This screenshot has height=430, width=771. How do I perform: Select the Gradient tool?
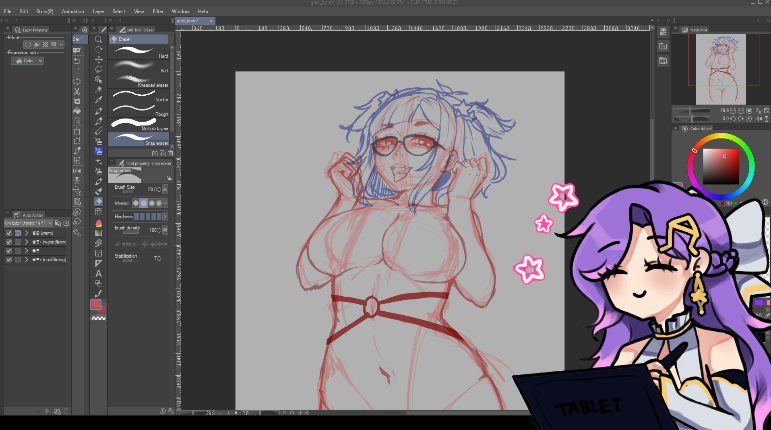(x=98, y=233)
